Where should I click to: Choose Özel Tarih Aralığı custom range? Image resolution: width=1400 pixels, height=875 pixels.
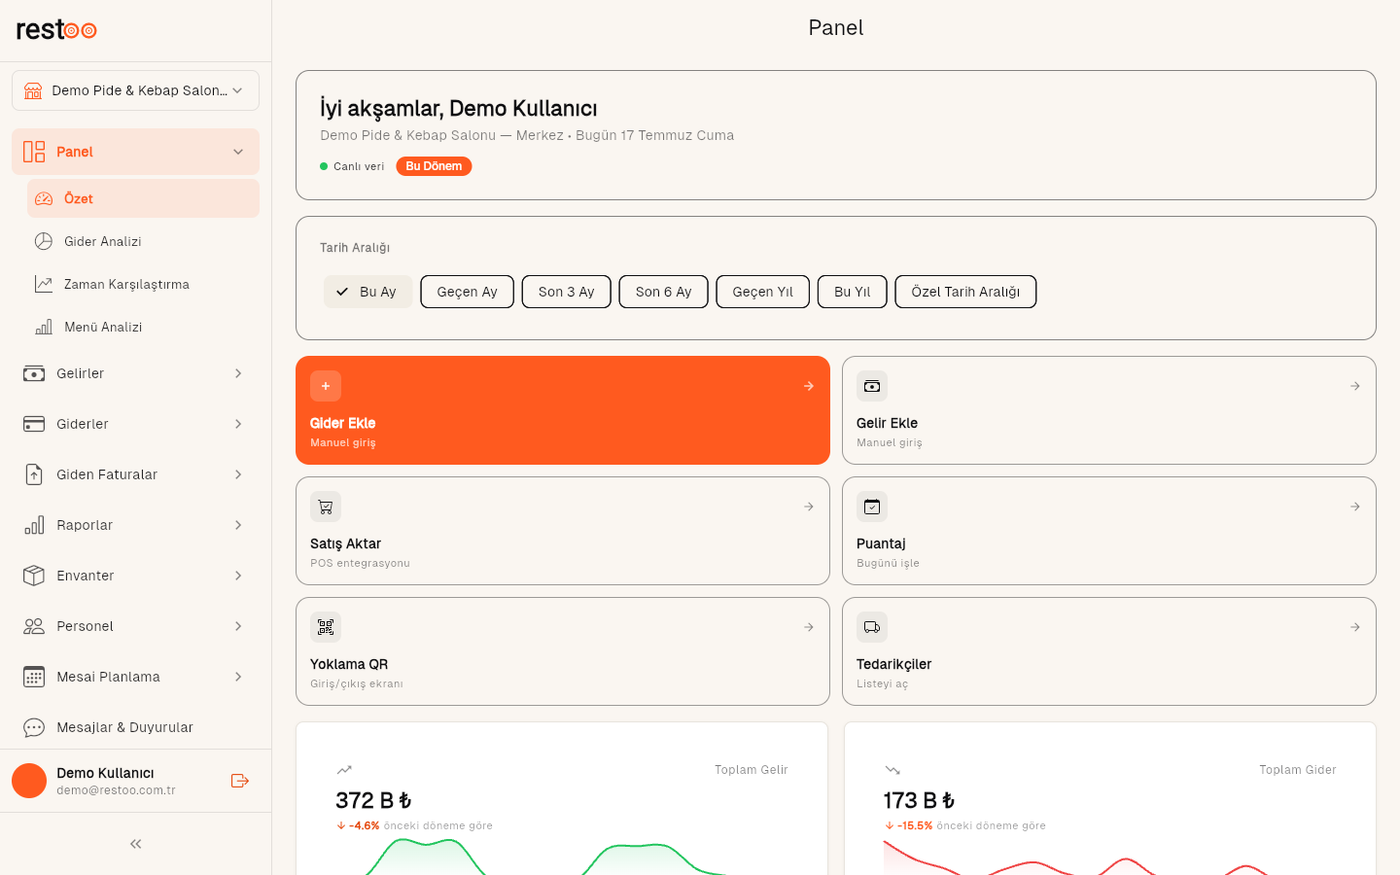pyautogui.click(x=966, y=292)
